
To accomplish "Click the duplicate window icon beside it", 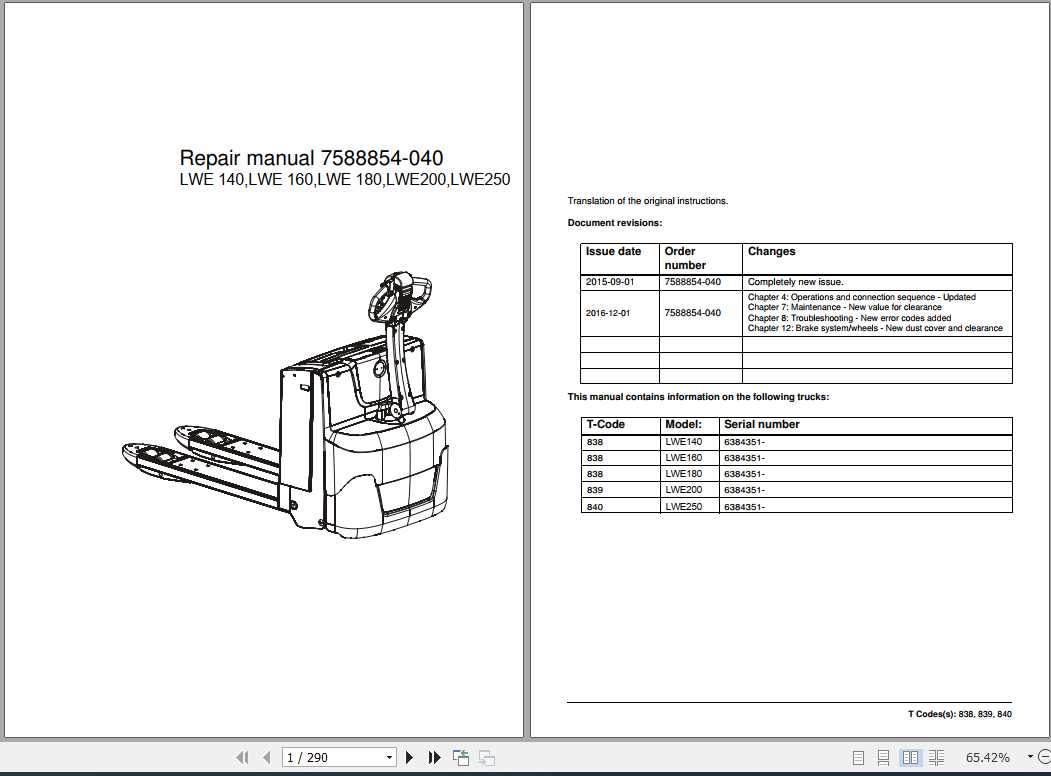I will pyautogui.click(x=486, y=757).
